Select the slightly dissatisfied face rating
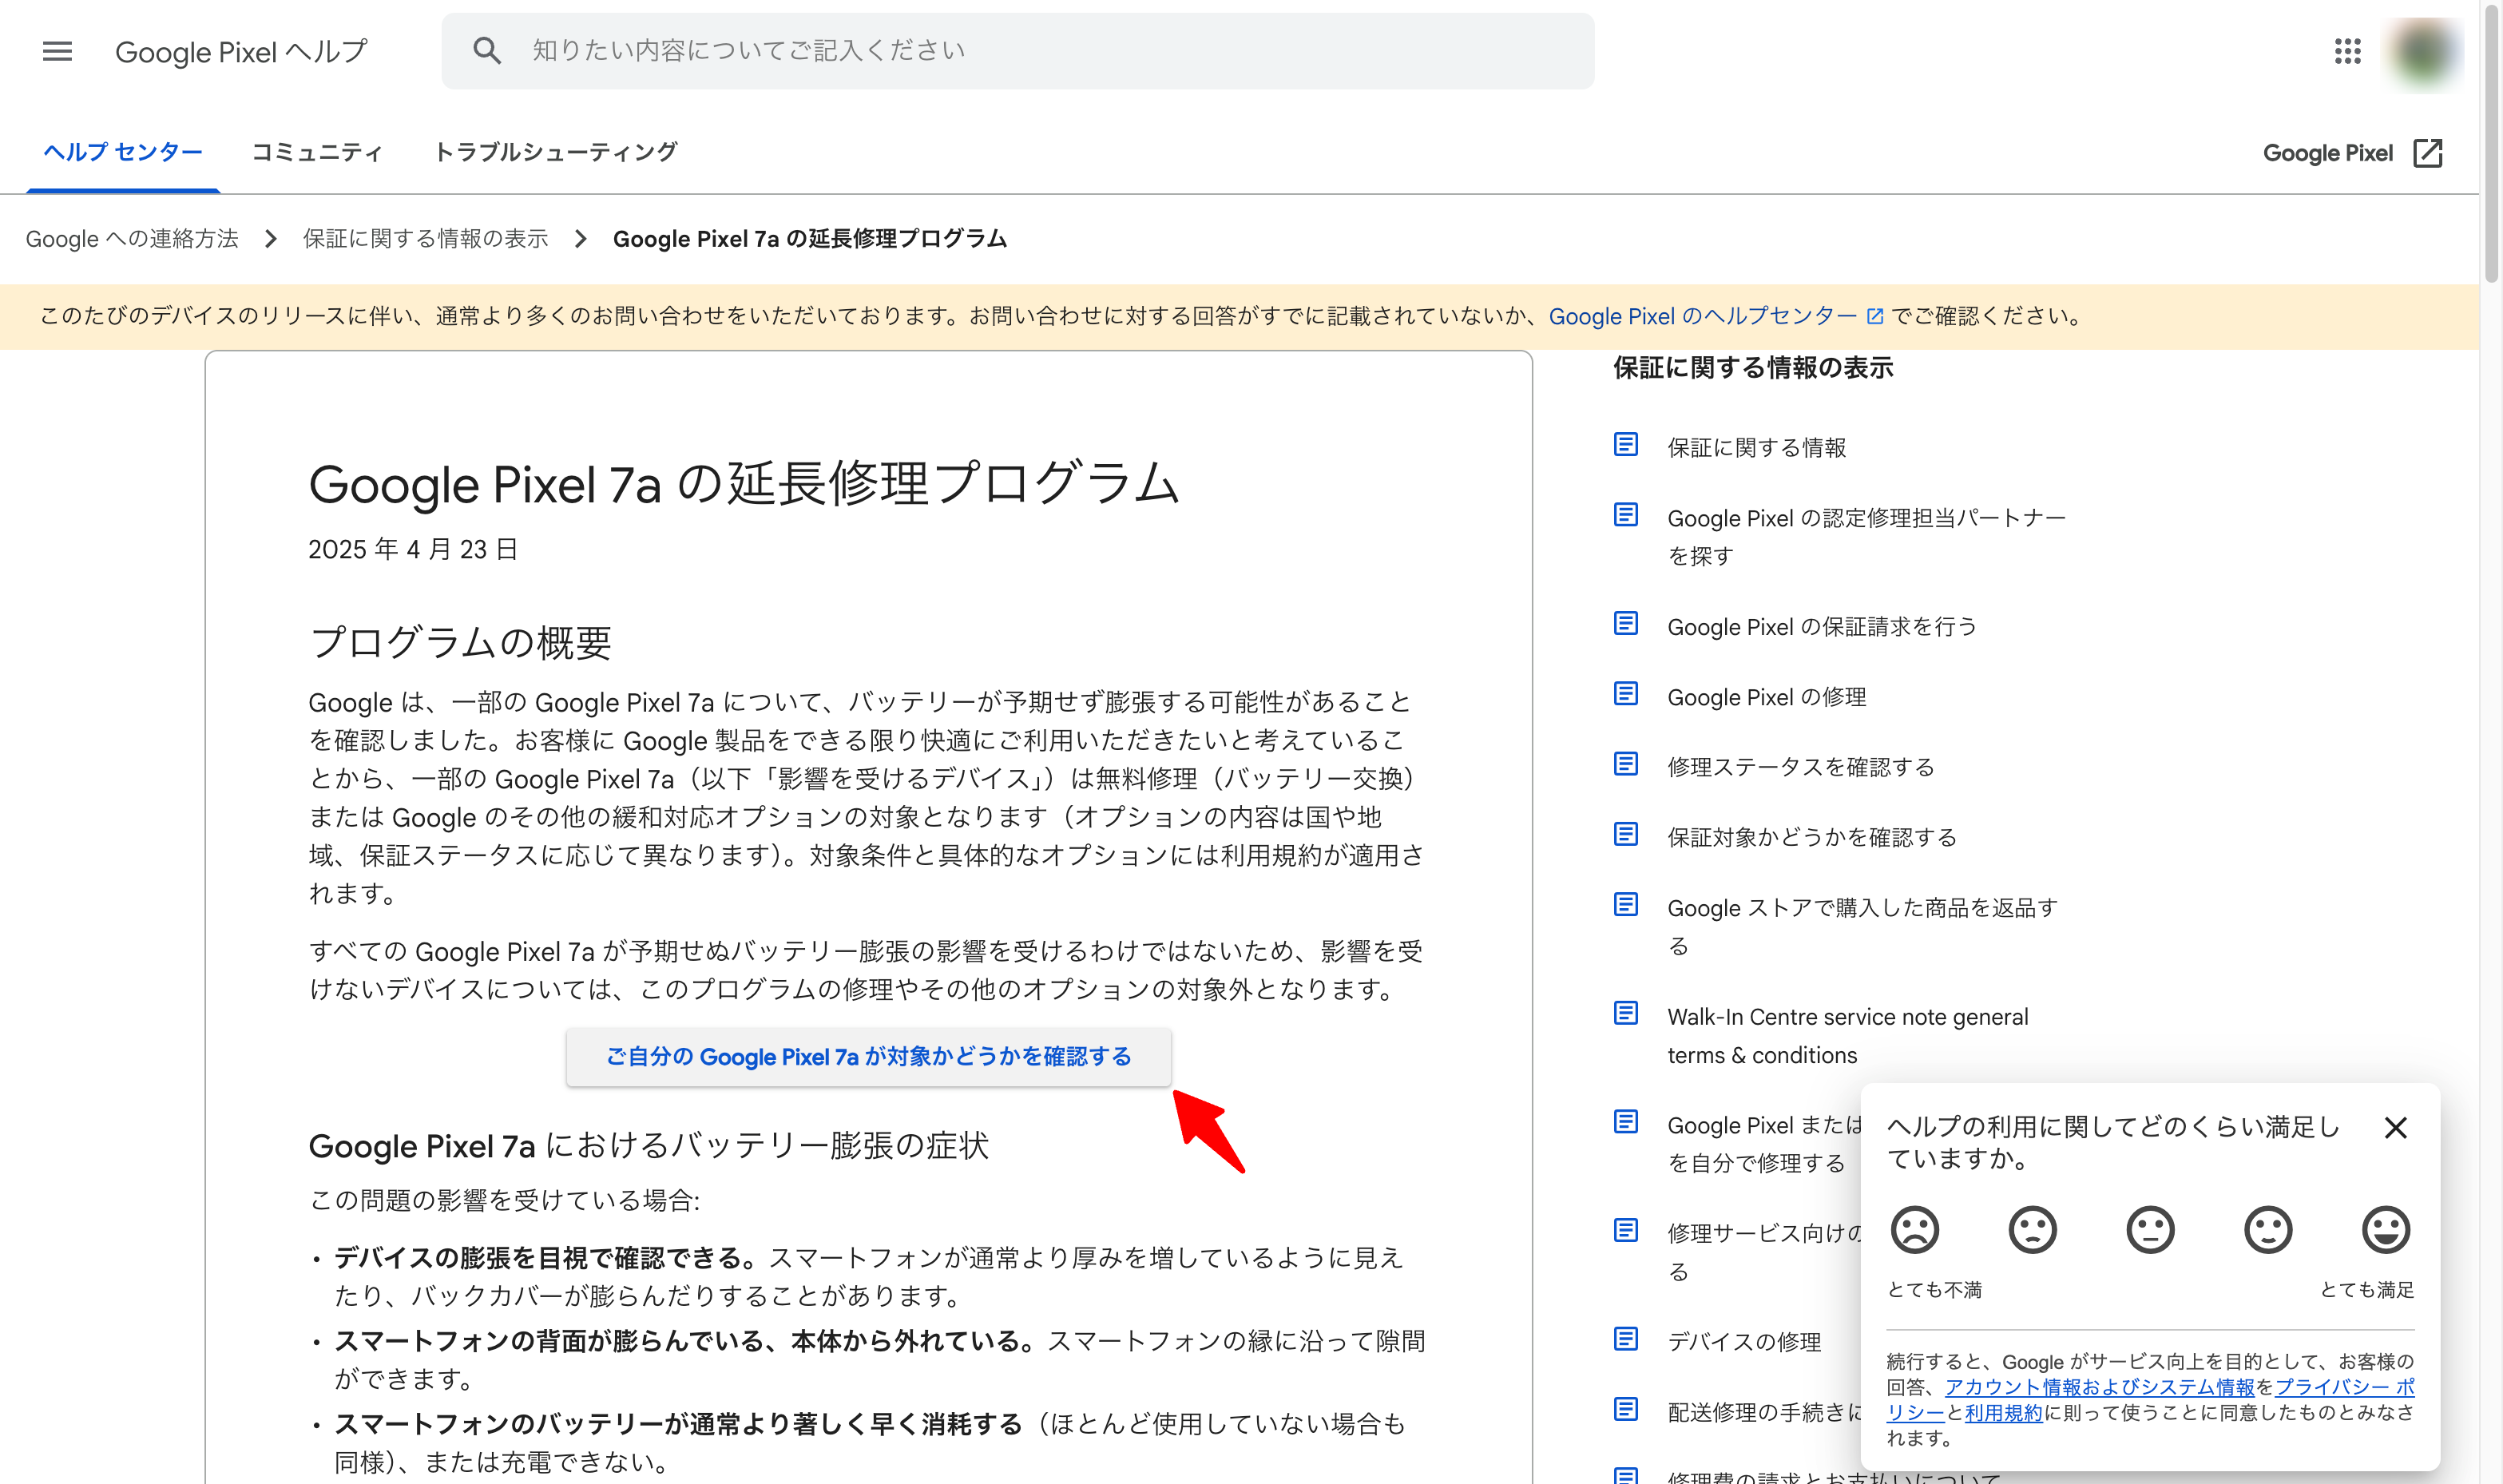This screenshot has height=1484, width=2503. tap(2033, 1230)
